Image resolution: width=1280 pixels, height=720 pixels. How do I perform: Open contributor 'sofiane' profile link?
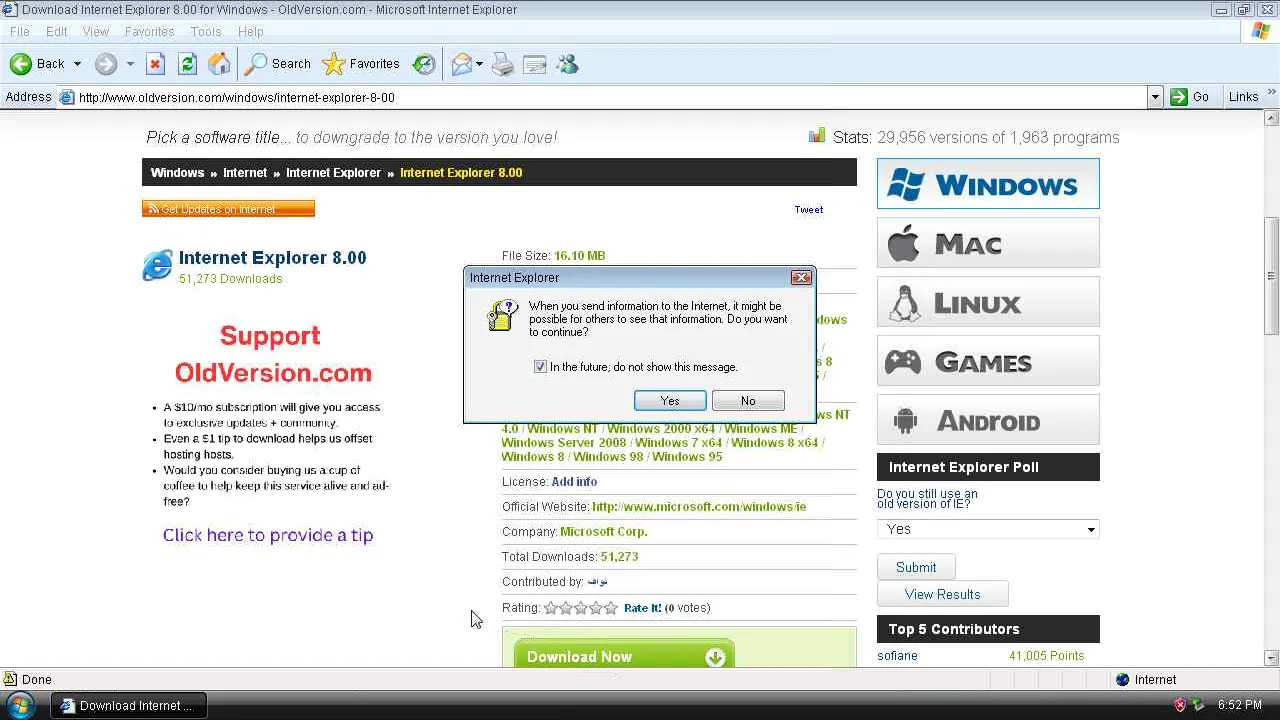tap(897, 656)
